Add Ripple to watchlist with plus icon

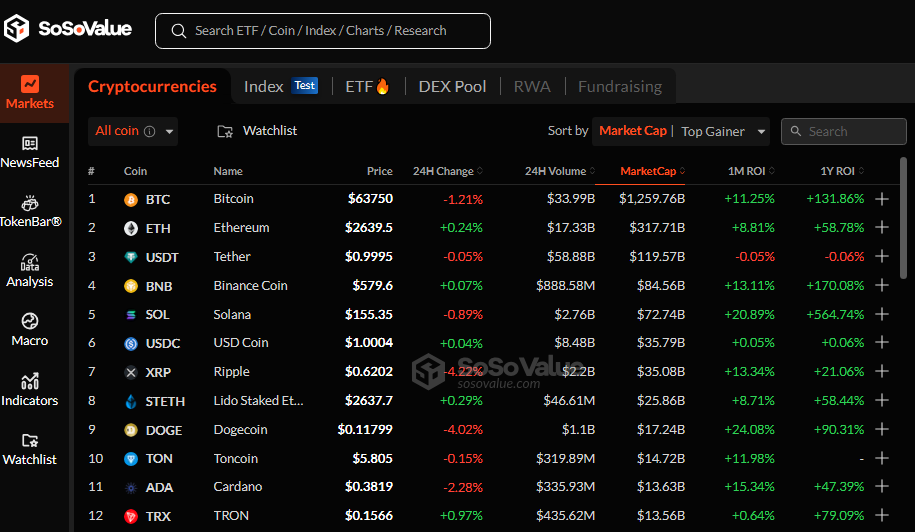882,371
